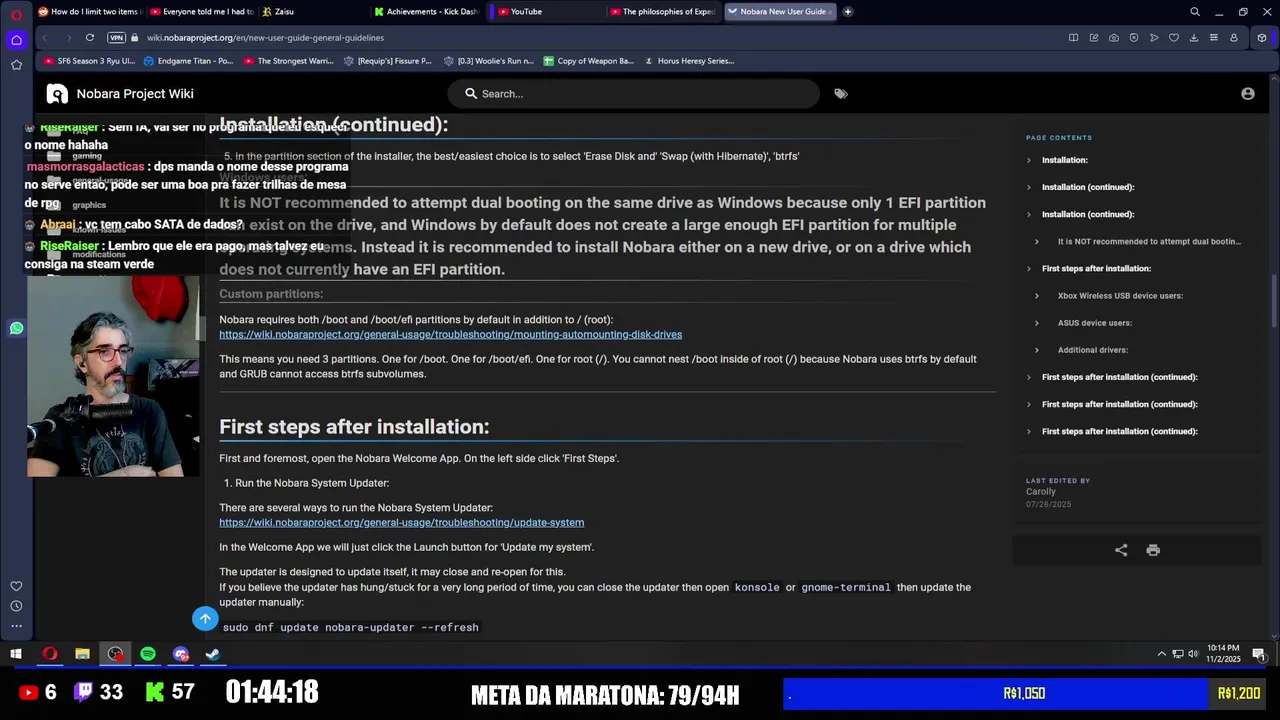Open sidebar heart favorites icon

click(16, 586)
